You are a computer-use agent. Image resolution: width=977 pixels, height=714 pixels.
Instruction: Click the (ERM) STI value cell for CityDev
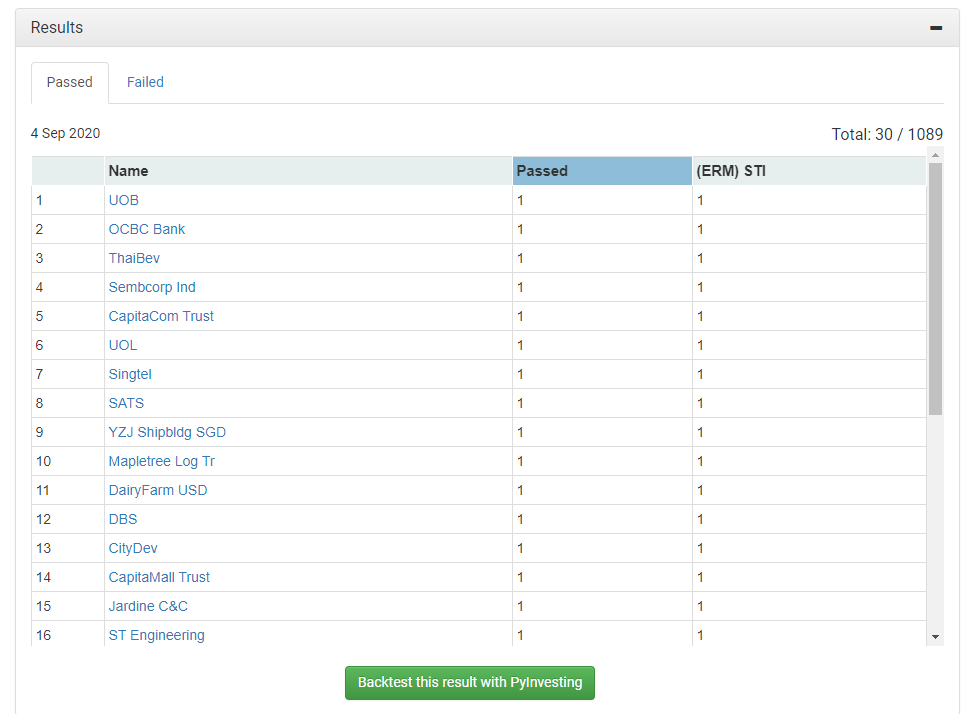coord(809,548)
